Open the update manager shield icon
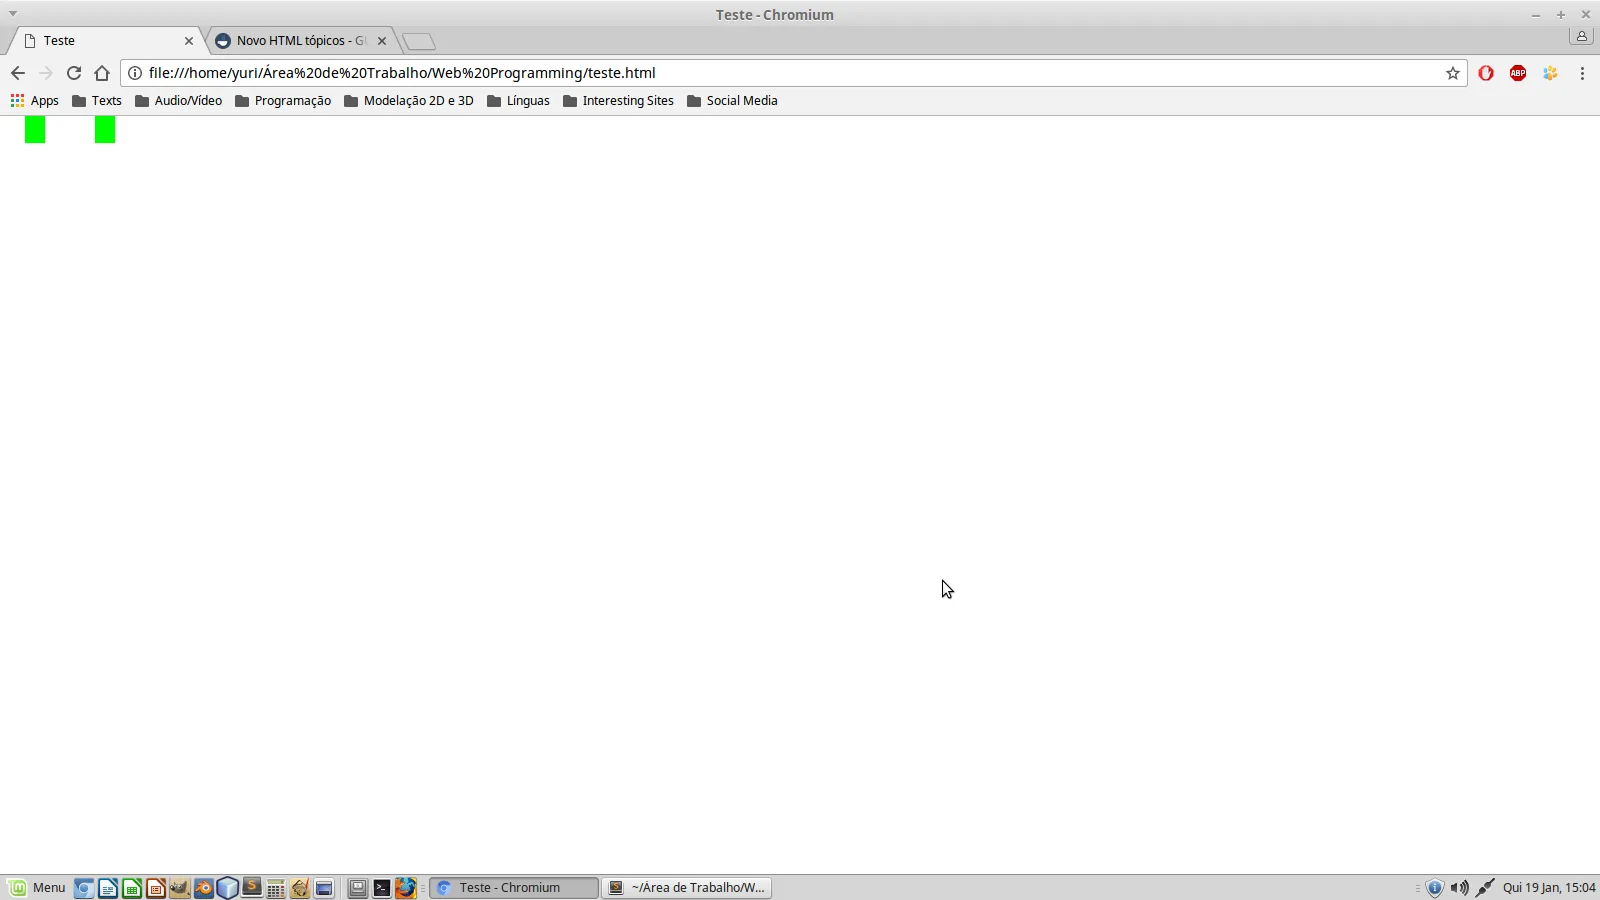This screenshot has width=1600, height=900. point(1435,888)
